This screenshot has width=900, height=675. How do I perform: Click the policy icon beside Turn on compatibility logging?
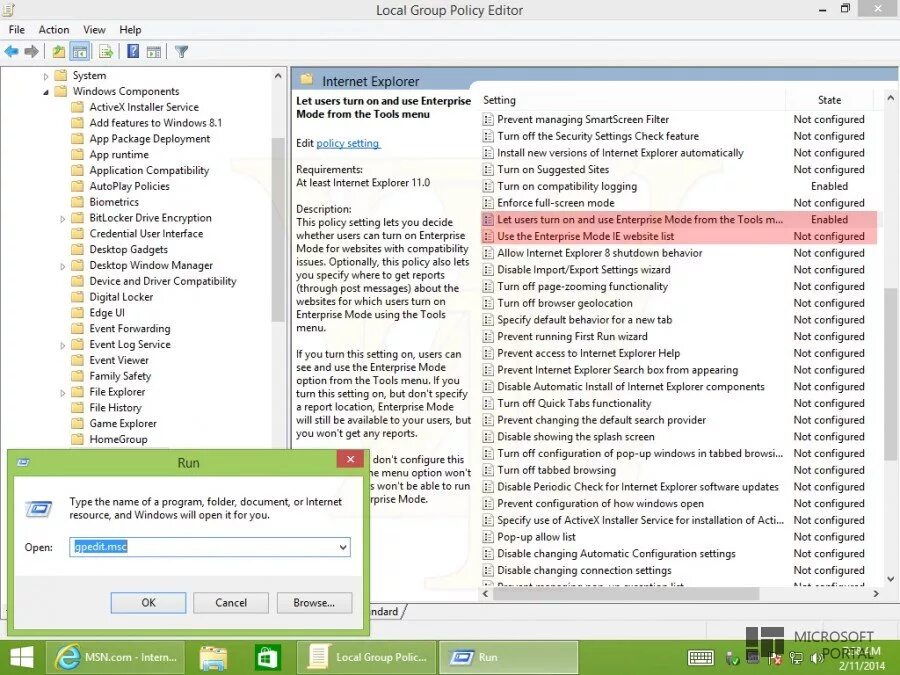pyautogui.click(x=488, y=186)
